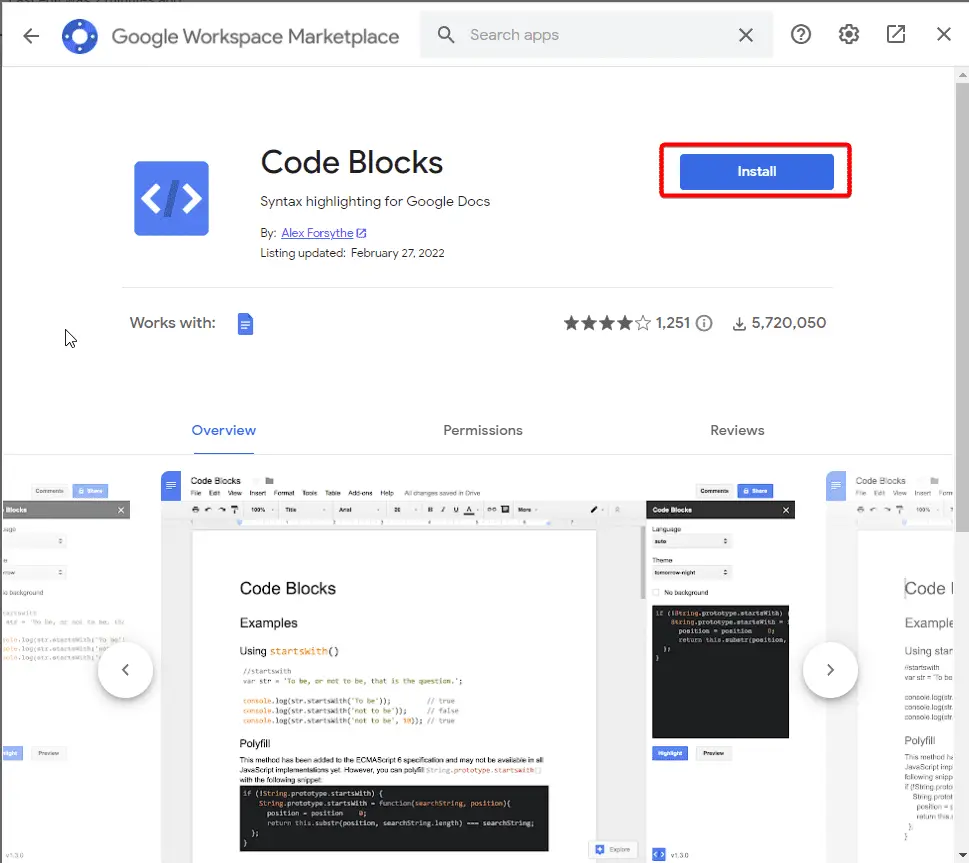Screen dimensions: 969x863
Task: Click the 1,251 ratings count
Action: pyautogui.click(x=672, y=323)
